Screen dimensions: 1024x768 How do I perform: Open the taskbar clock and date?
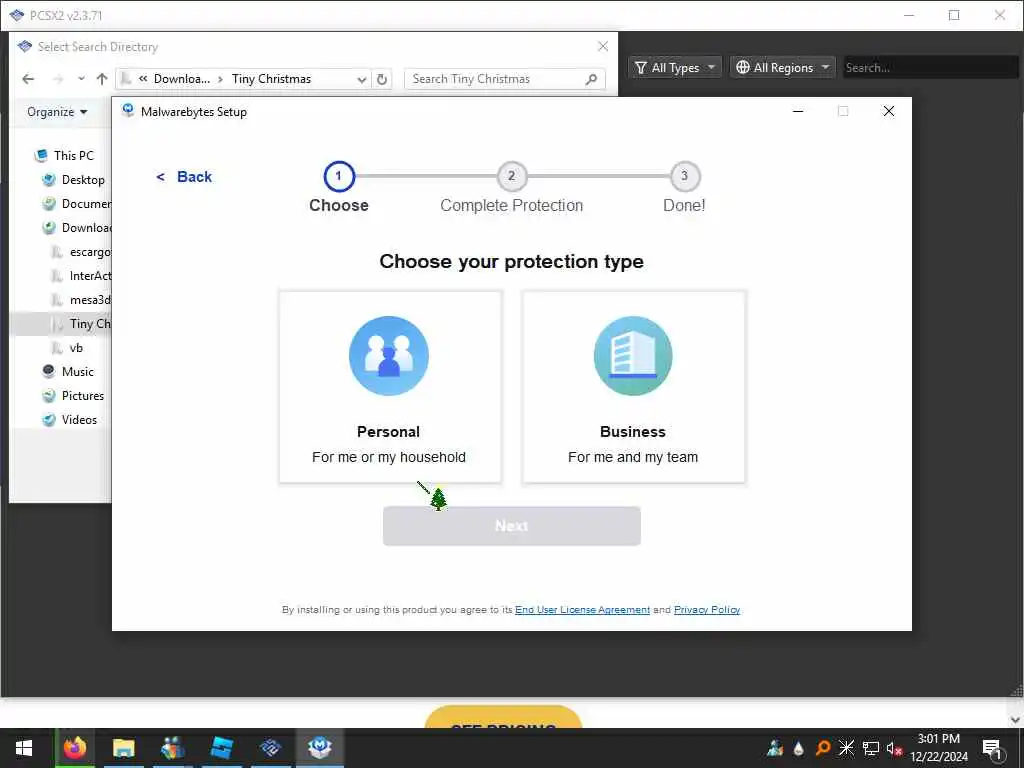939,748
